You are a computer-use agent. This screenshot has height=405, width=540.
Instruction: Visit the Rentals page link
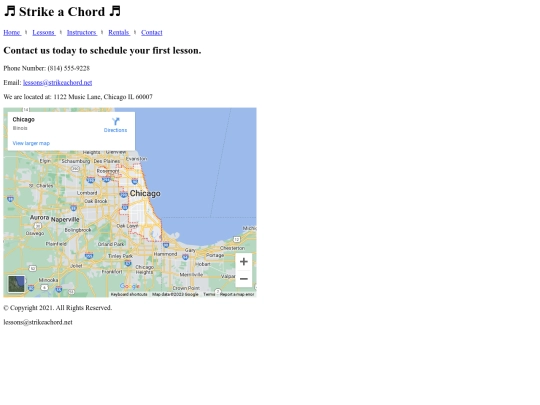pyautogui.click(x=119, y=32)
